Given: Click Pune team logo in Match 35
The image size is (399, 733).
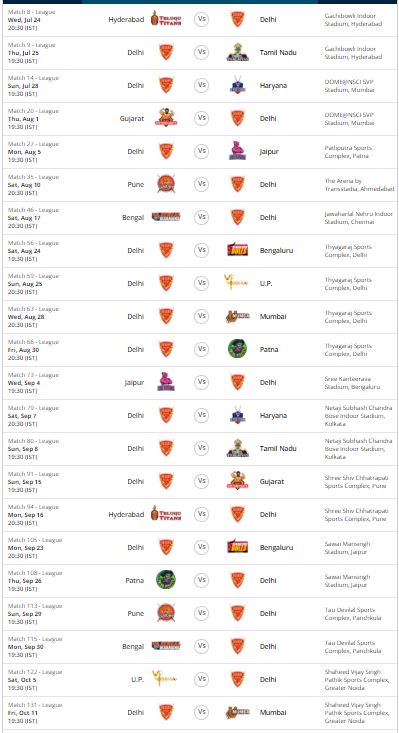Looking at the screenshot, I should coord(166,184).
